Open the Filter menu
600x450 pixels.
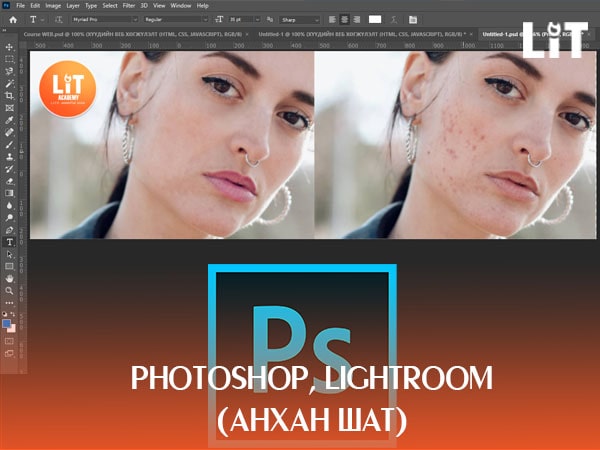(129, 6)
